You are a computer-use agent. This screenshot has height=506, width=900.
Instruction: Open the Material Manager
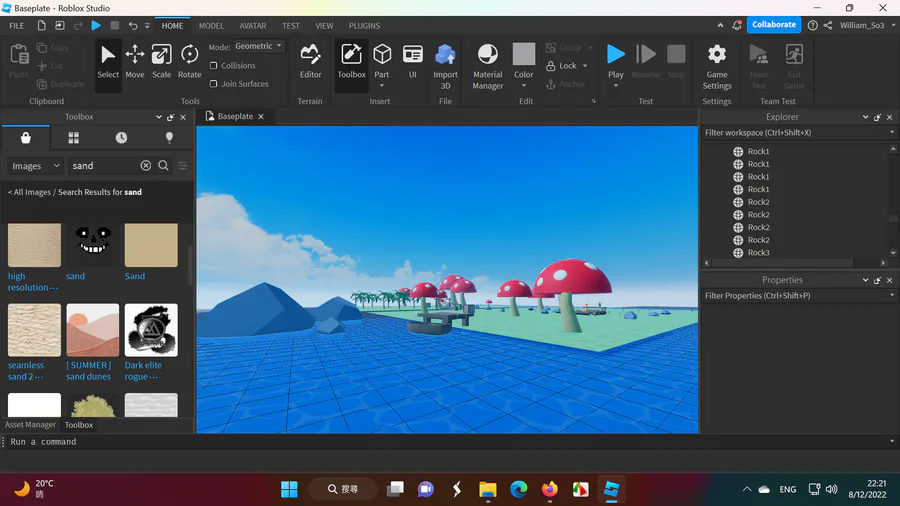pos(487,65)
